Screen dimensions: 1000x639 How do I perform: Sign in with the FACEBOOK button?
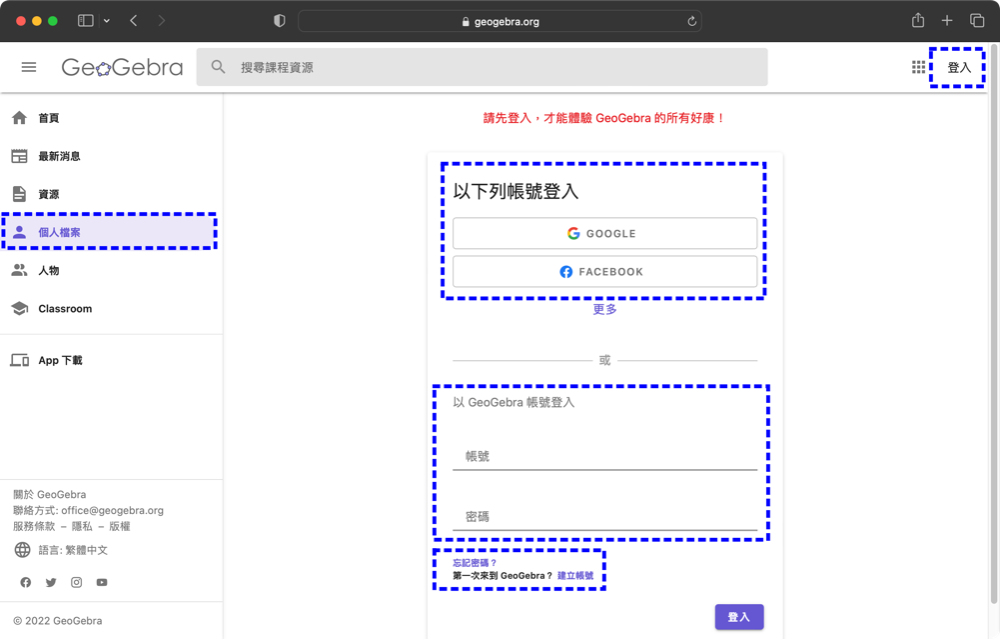tap(605, 272)
